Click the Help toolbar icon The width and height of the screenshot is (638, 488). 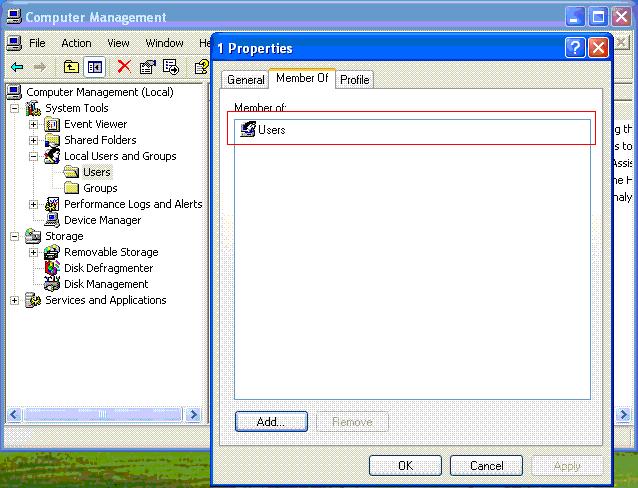coord(202,67)
